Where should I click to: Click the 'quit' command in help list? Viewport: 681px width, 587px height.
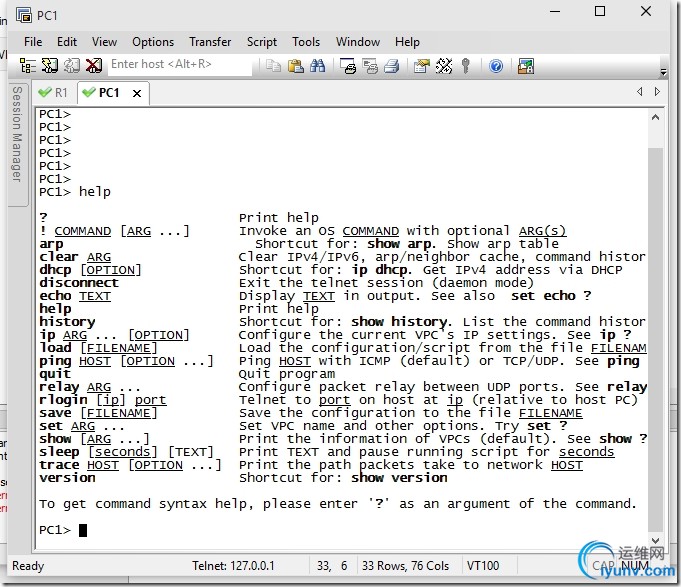(x=55, y=374)
